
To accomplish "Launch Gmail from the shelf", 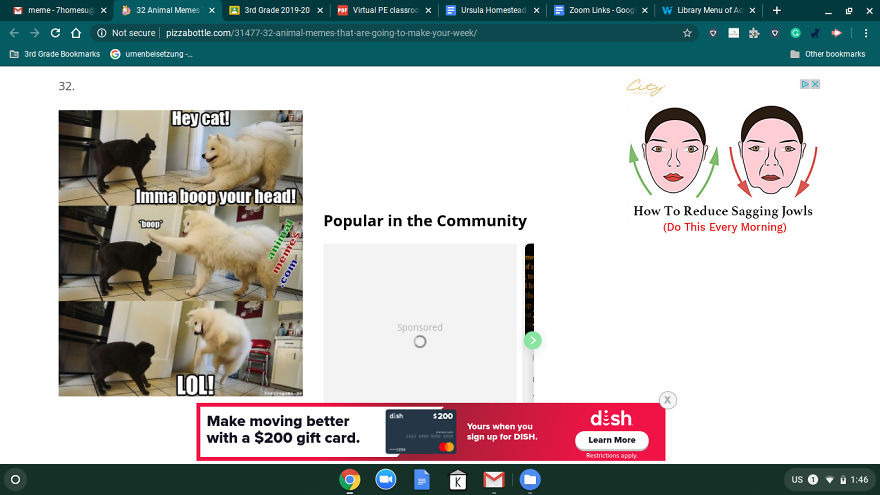I will [x=494, y=480].
